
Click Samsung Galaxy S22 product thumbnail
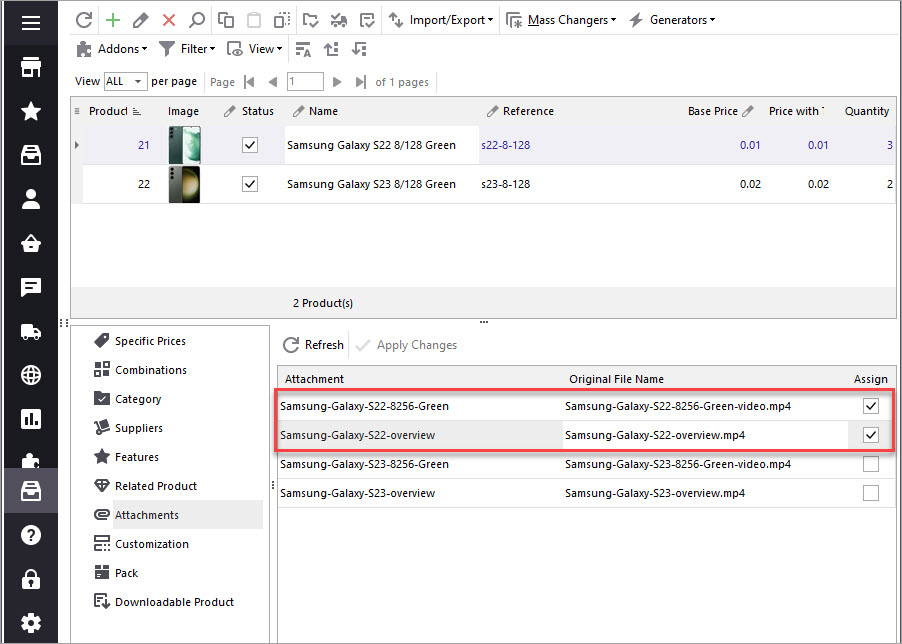185,145
